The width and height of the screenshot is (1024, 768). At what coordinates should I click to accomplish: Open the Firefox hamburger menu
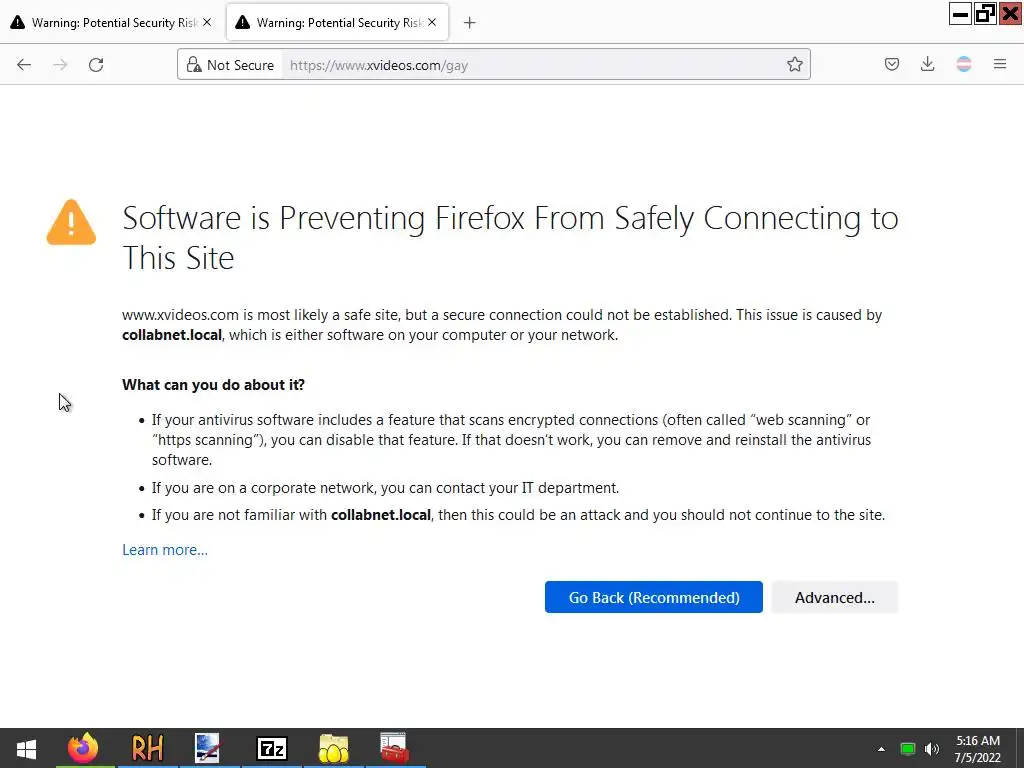pos(999,64)
